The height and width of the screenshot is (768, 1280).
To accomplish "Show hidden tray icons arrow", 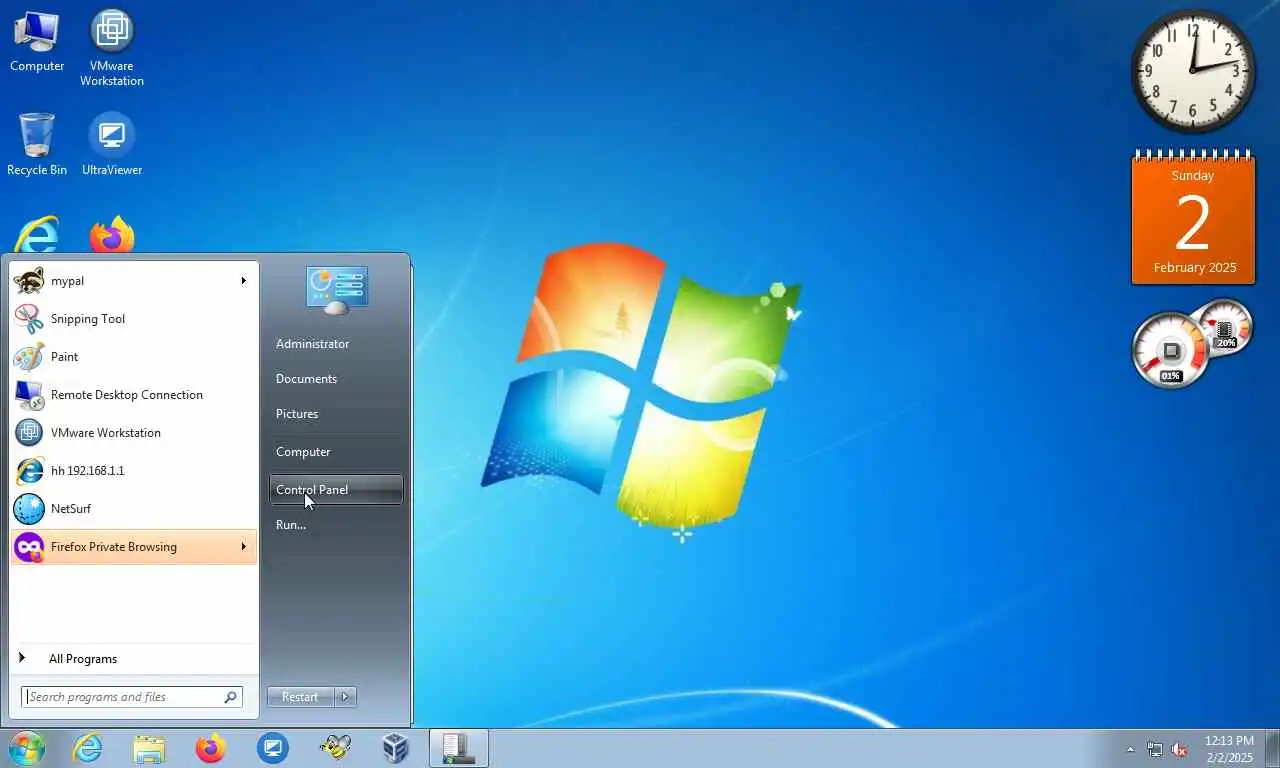I will (1131, 749).
